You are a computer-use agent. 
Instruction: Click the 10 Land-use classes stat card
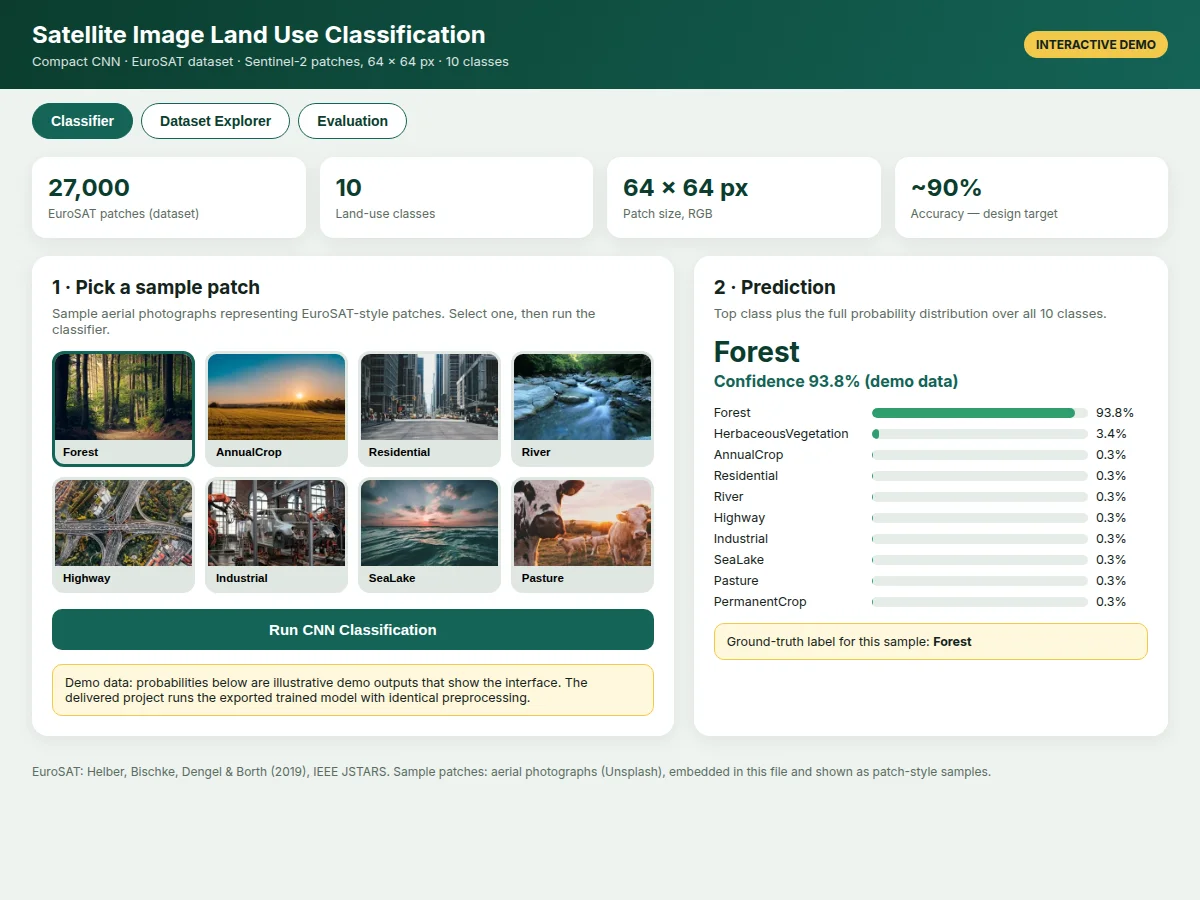coord(456,197)
